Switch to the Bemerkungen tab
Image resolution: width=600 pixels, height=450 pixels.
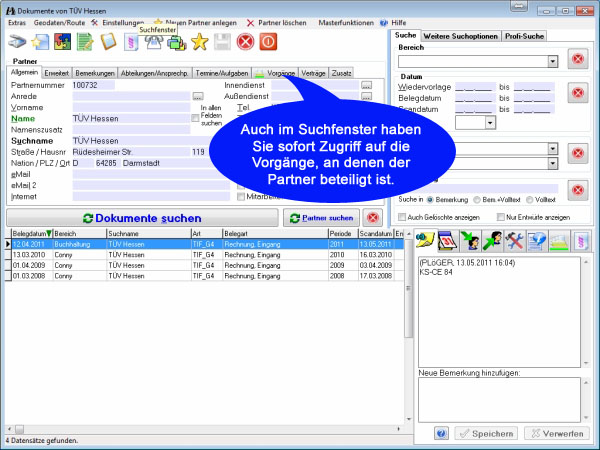point(95,73)
